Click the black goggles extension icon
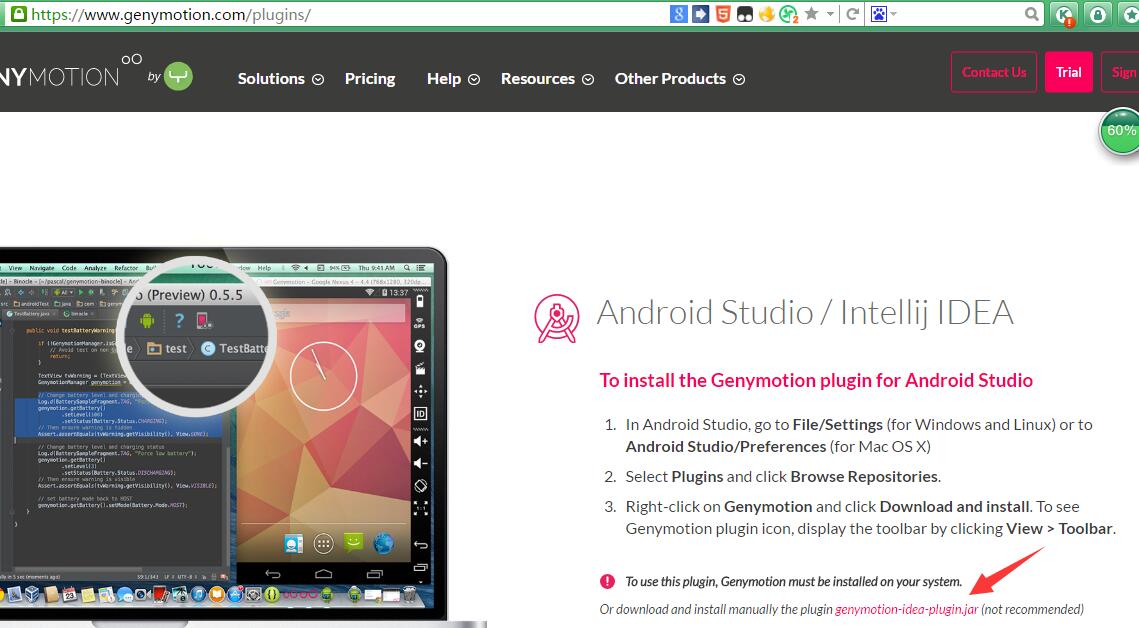 click(745, 14)
